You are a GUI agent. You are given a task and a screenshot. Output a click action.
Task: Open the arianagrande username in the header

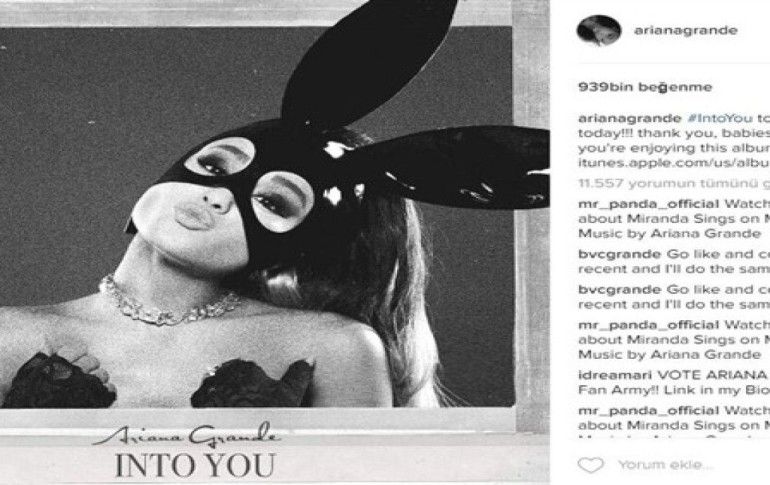(686, 30)
